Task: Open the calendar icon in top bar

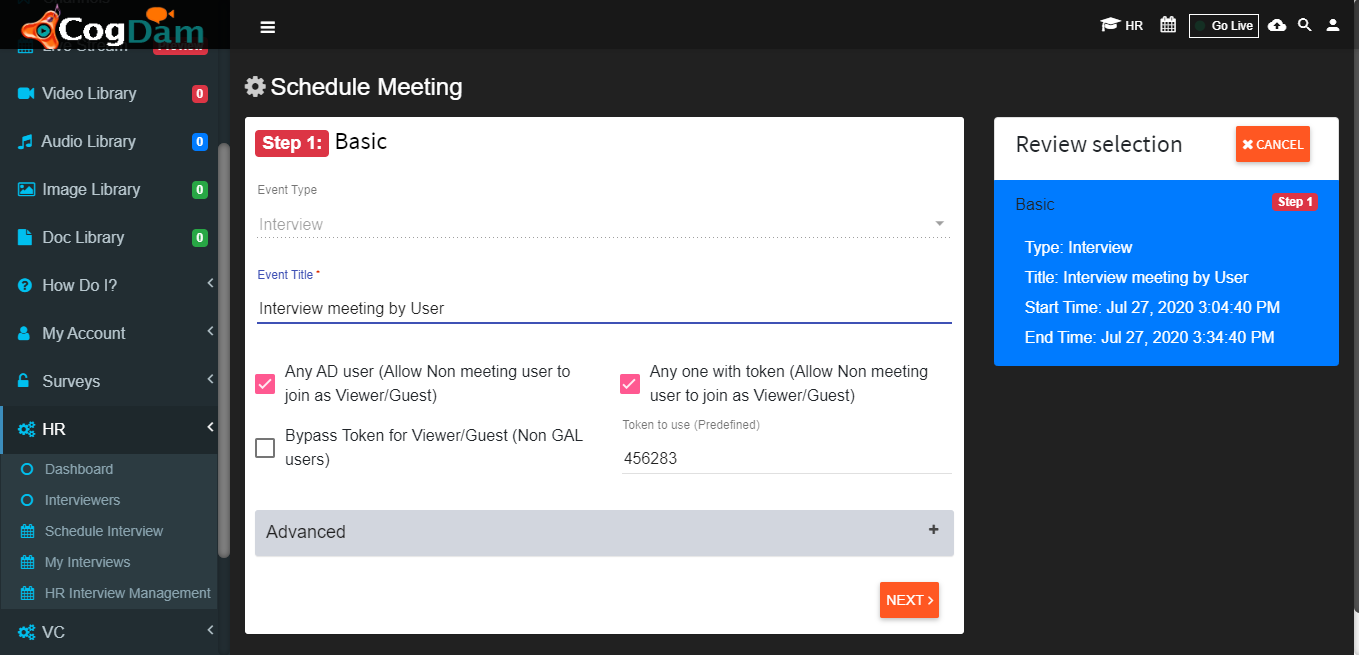Action: click(1168, 25)
